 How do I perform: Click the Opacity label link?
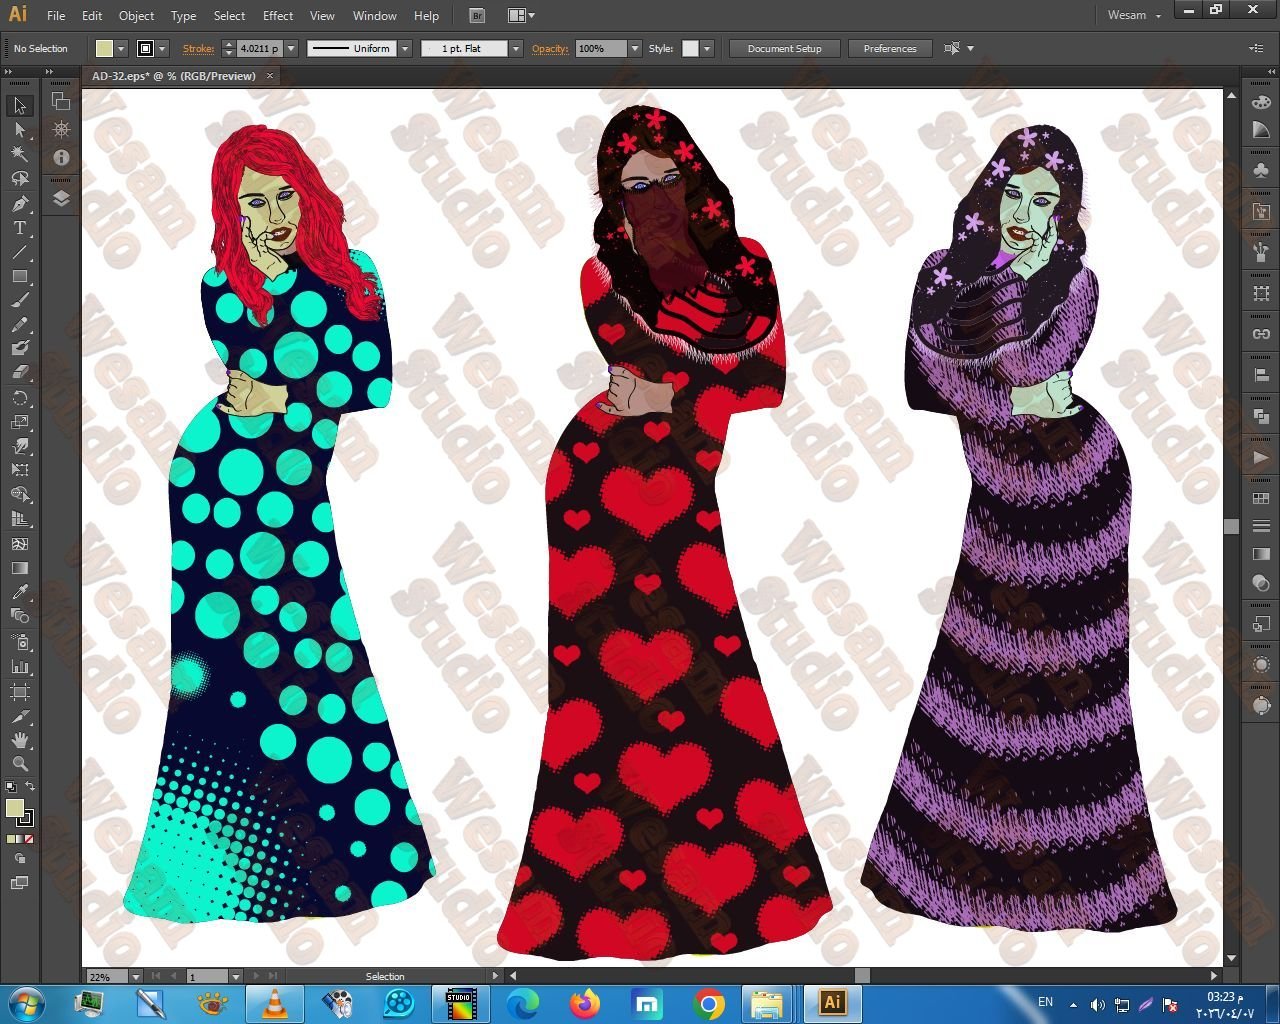pyautogui.click(x=550, y=48)
